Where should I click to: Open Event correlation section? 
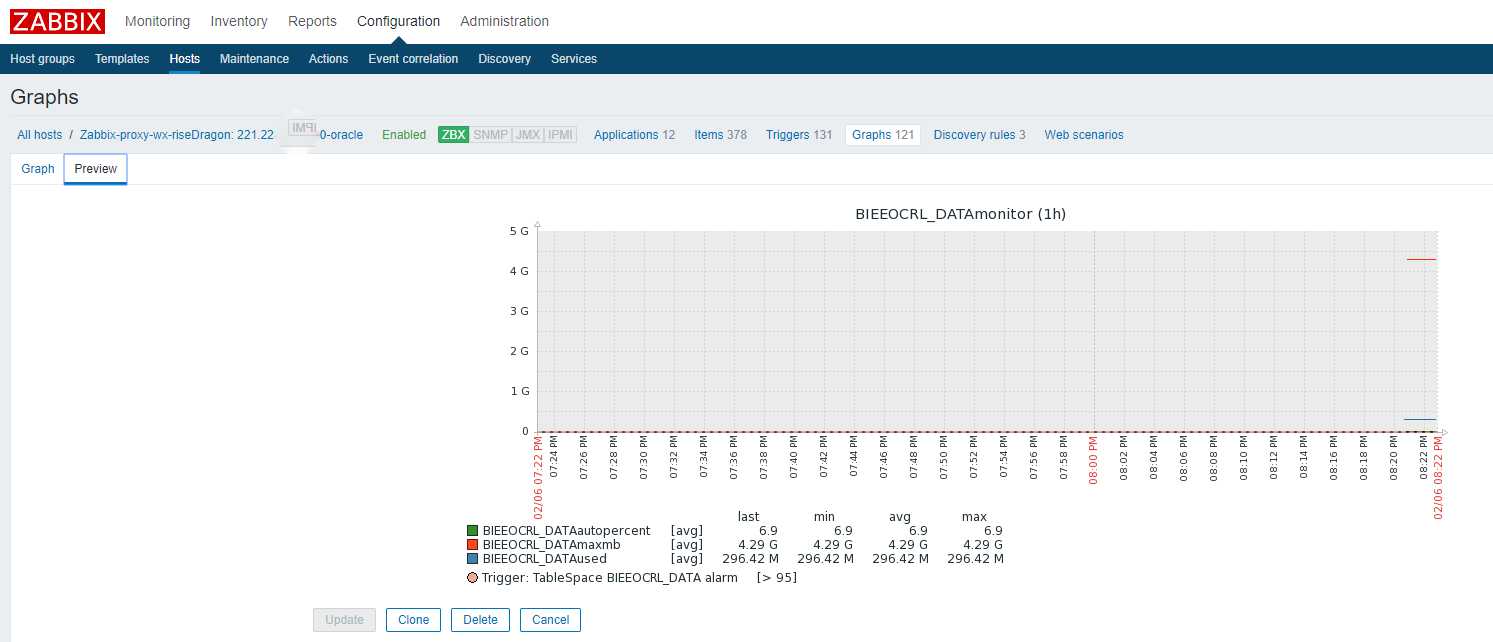(x=413, y=59)
